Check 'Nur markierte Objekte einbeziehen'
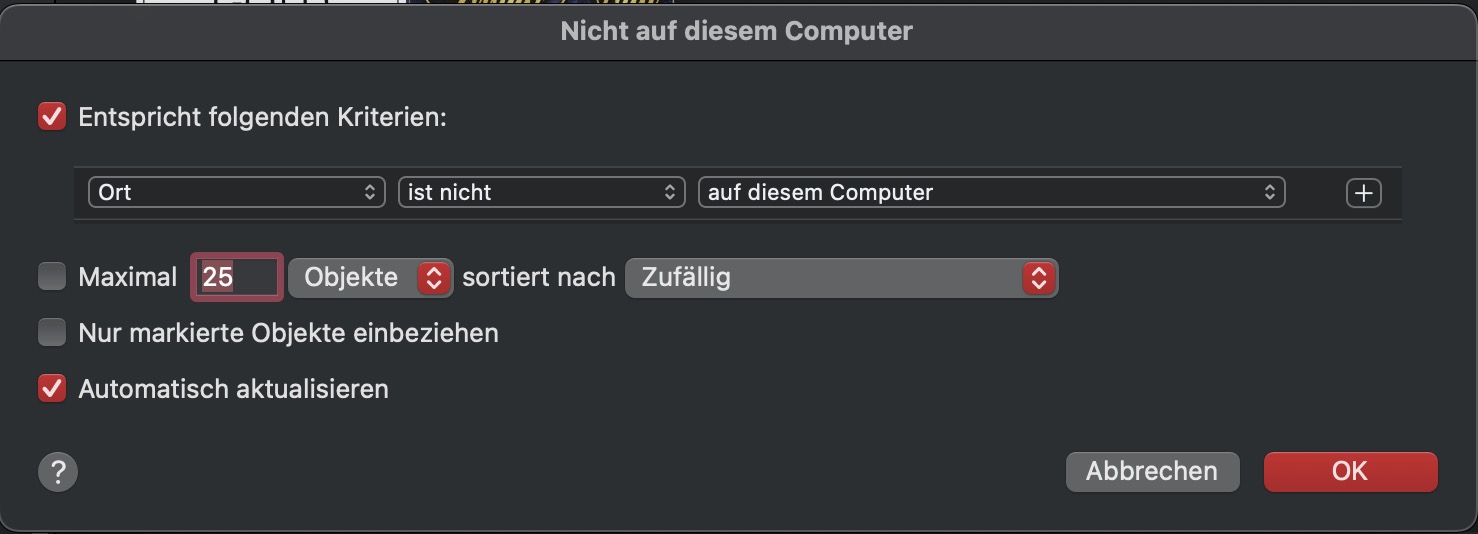1478x534 pixels. 52,332
